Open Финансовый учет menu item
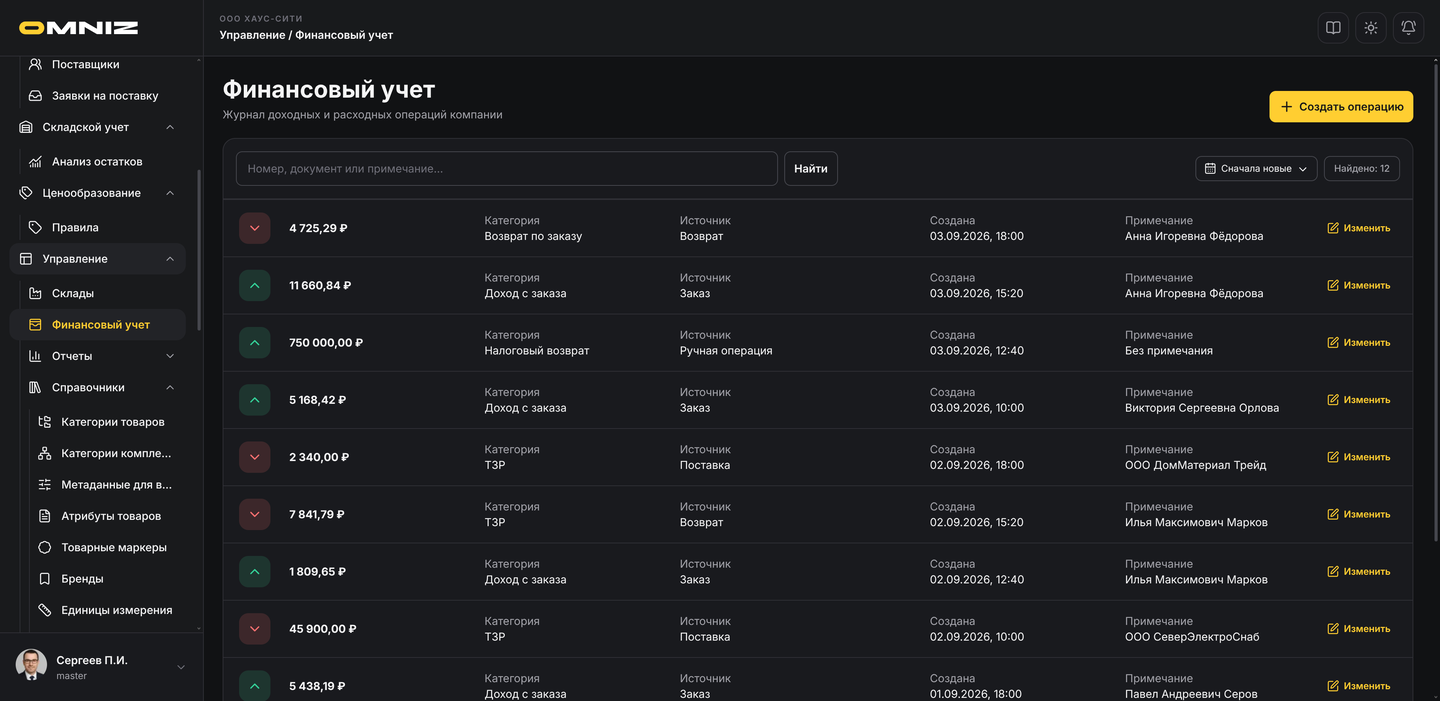This screenshot has height=701, width=1440. tap(98, 325)
